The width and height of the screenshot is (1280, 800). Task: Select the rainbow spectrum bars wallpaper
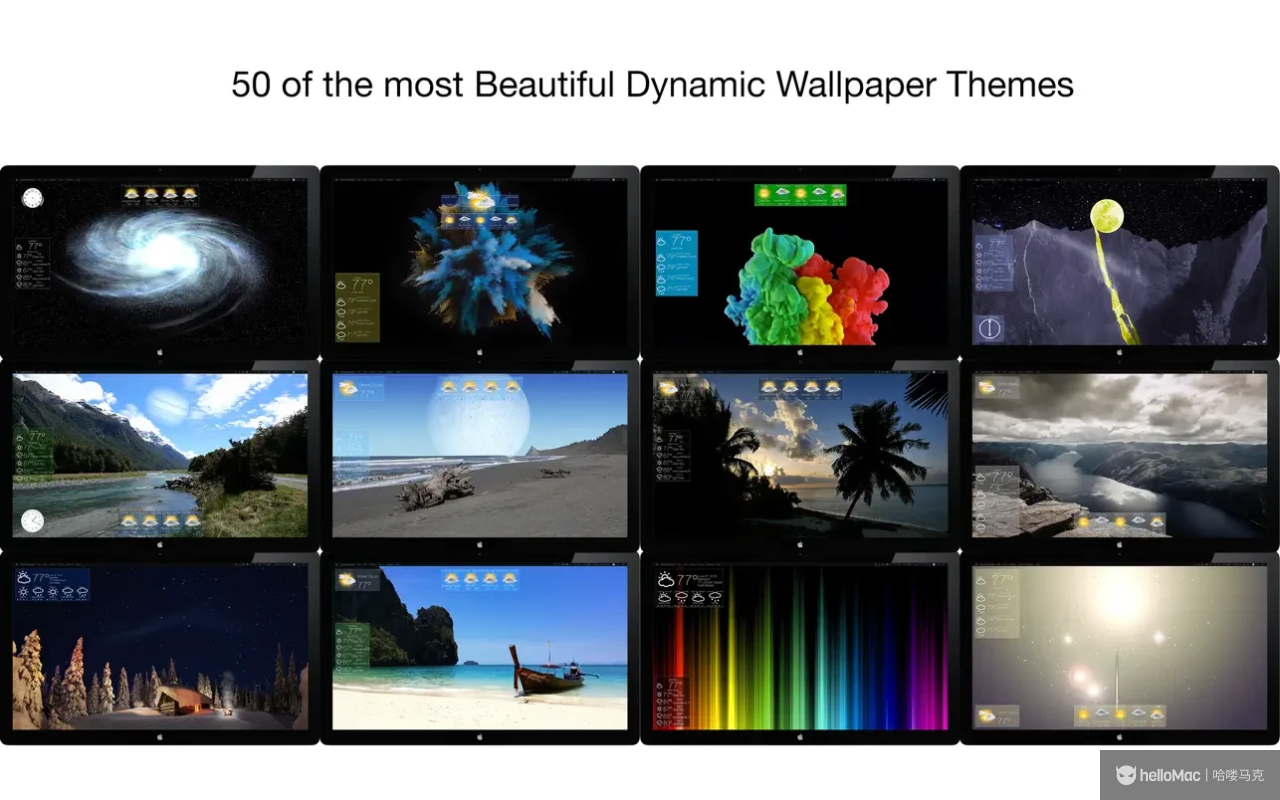(800, 648)
